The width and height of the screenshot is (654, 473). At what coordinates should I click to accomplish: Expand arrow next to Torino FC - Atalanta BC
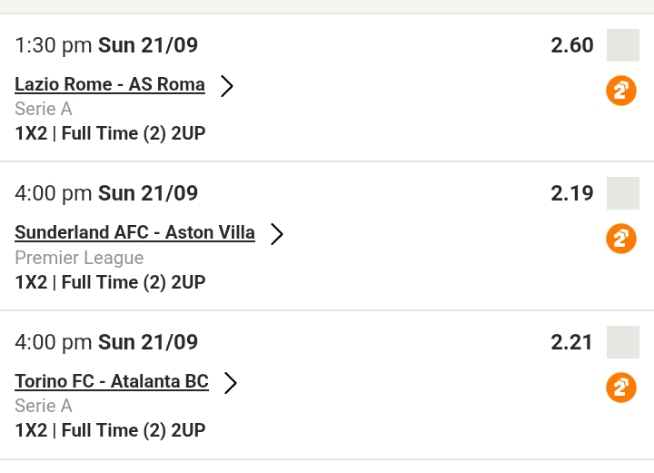[231, 382]
